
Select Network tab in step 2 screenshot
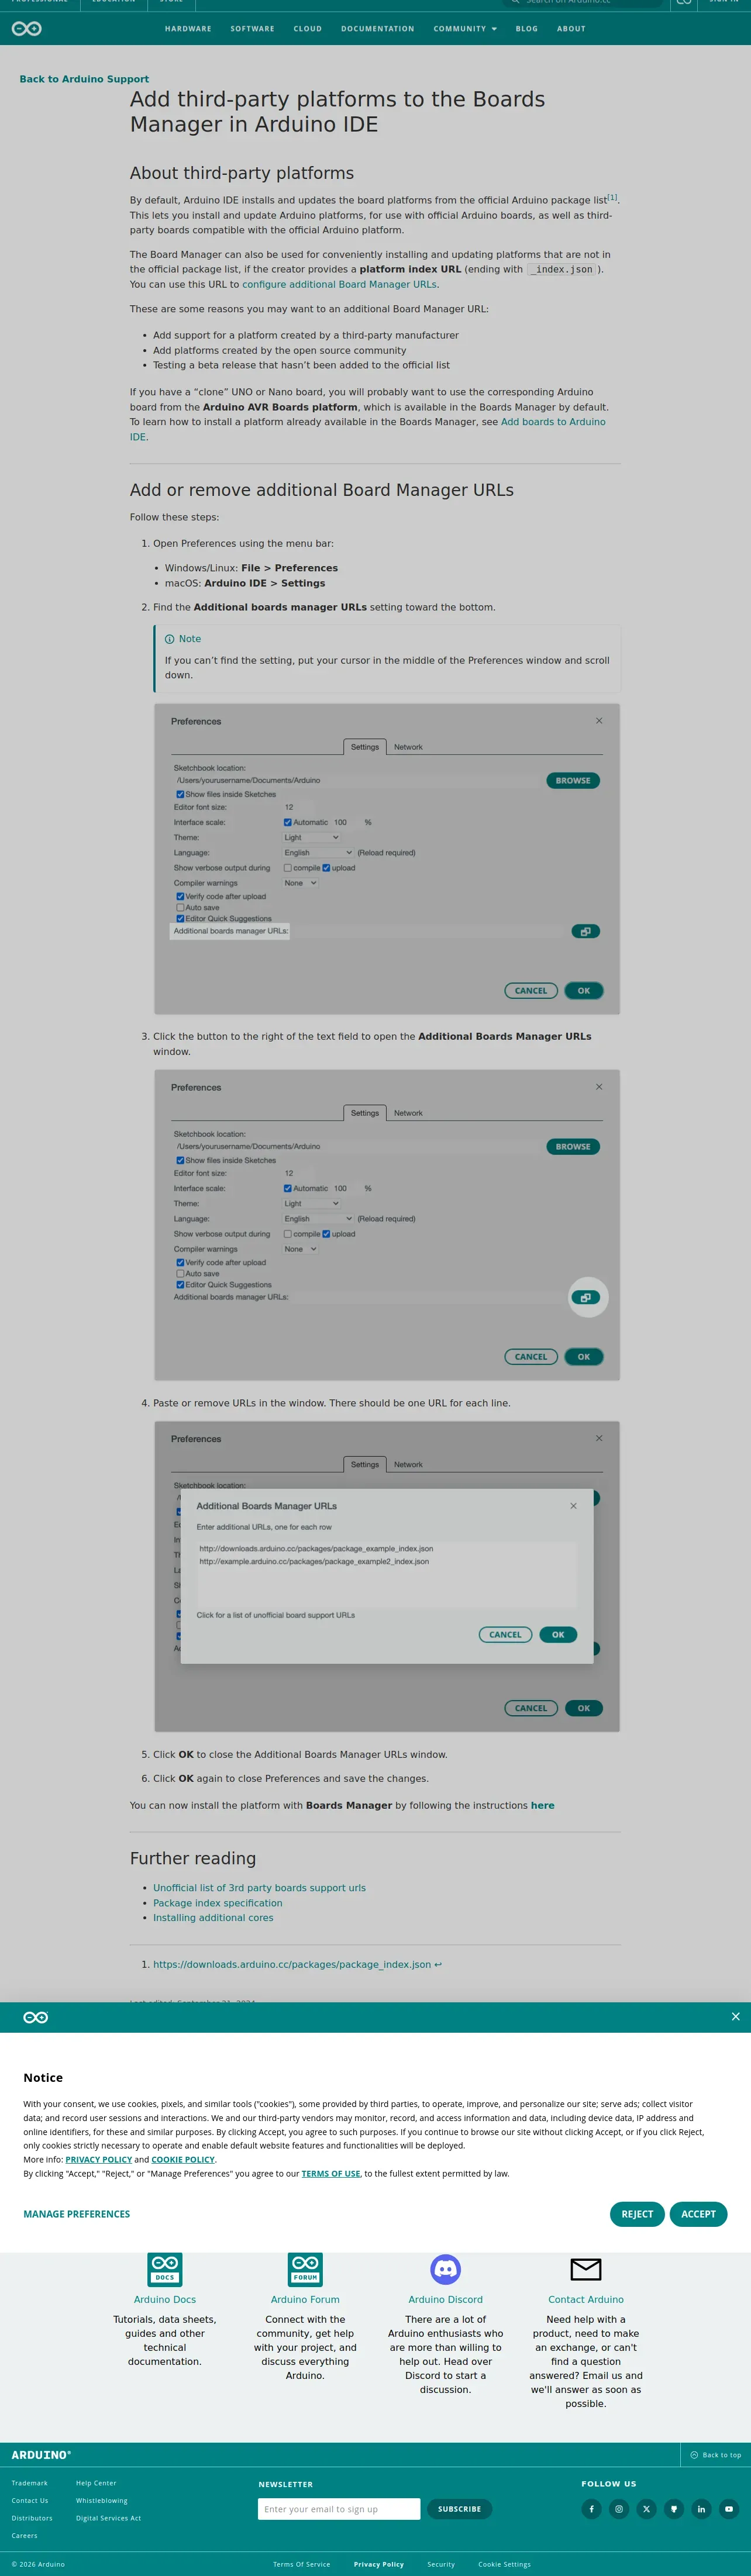point(408,747)
